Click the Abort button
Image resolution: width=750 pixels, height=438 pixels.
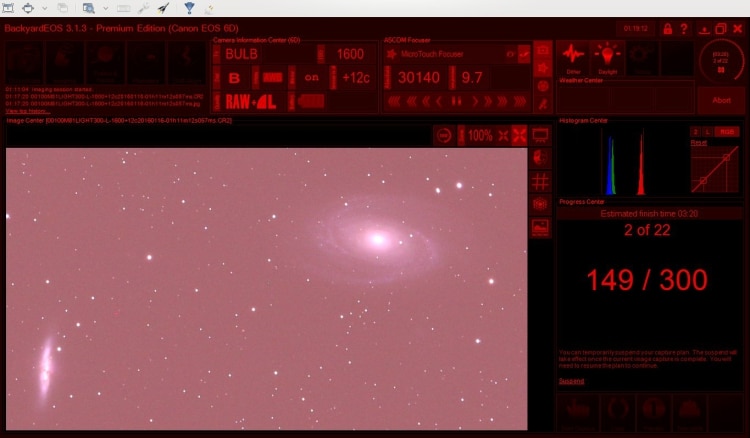pos(721,100)
